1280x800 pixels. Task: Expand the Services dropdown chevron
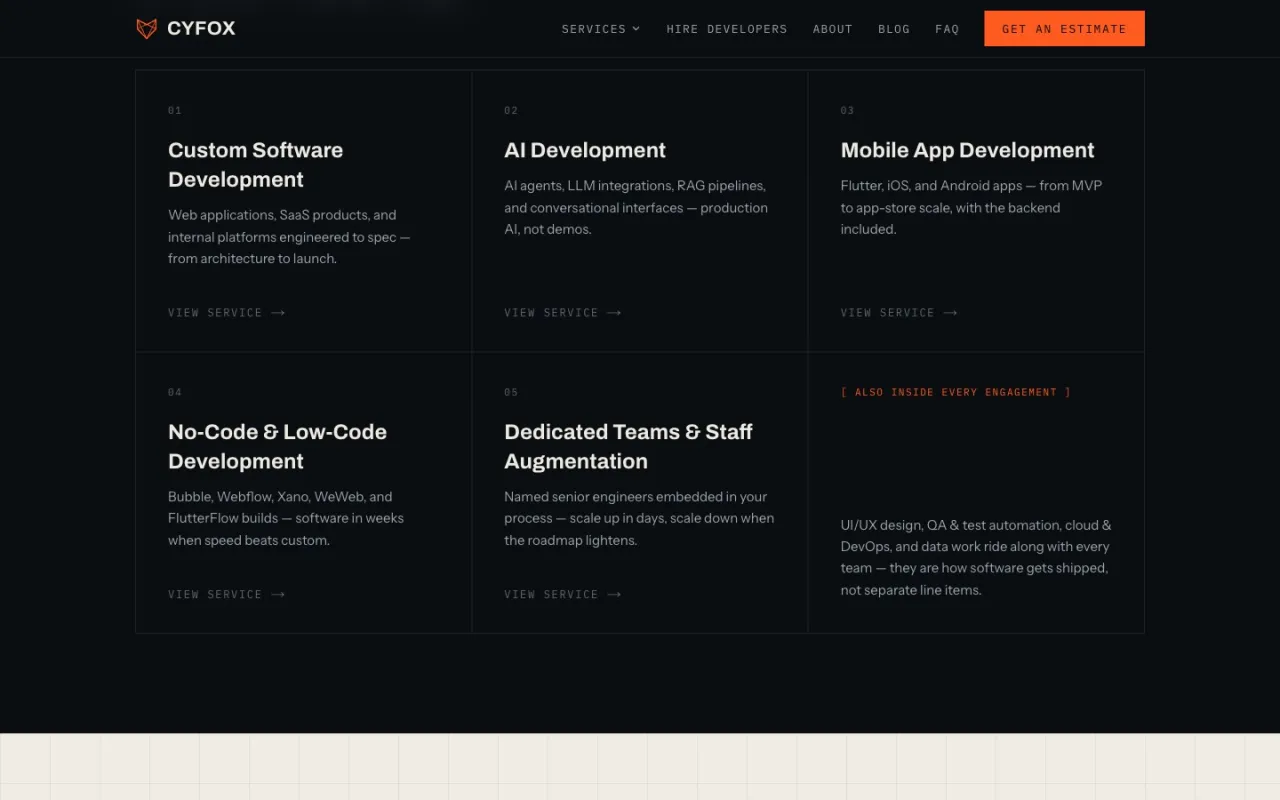pyautogui.click(x=636, y=29)
